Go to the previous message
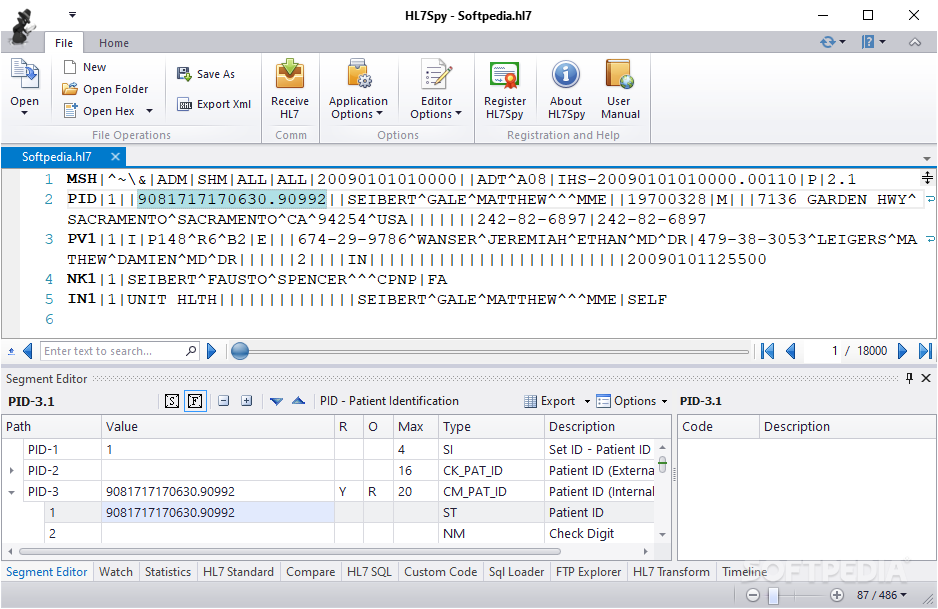The height and width of the screenshot is (609, 938). [790, 351]
